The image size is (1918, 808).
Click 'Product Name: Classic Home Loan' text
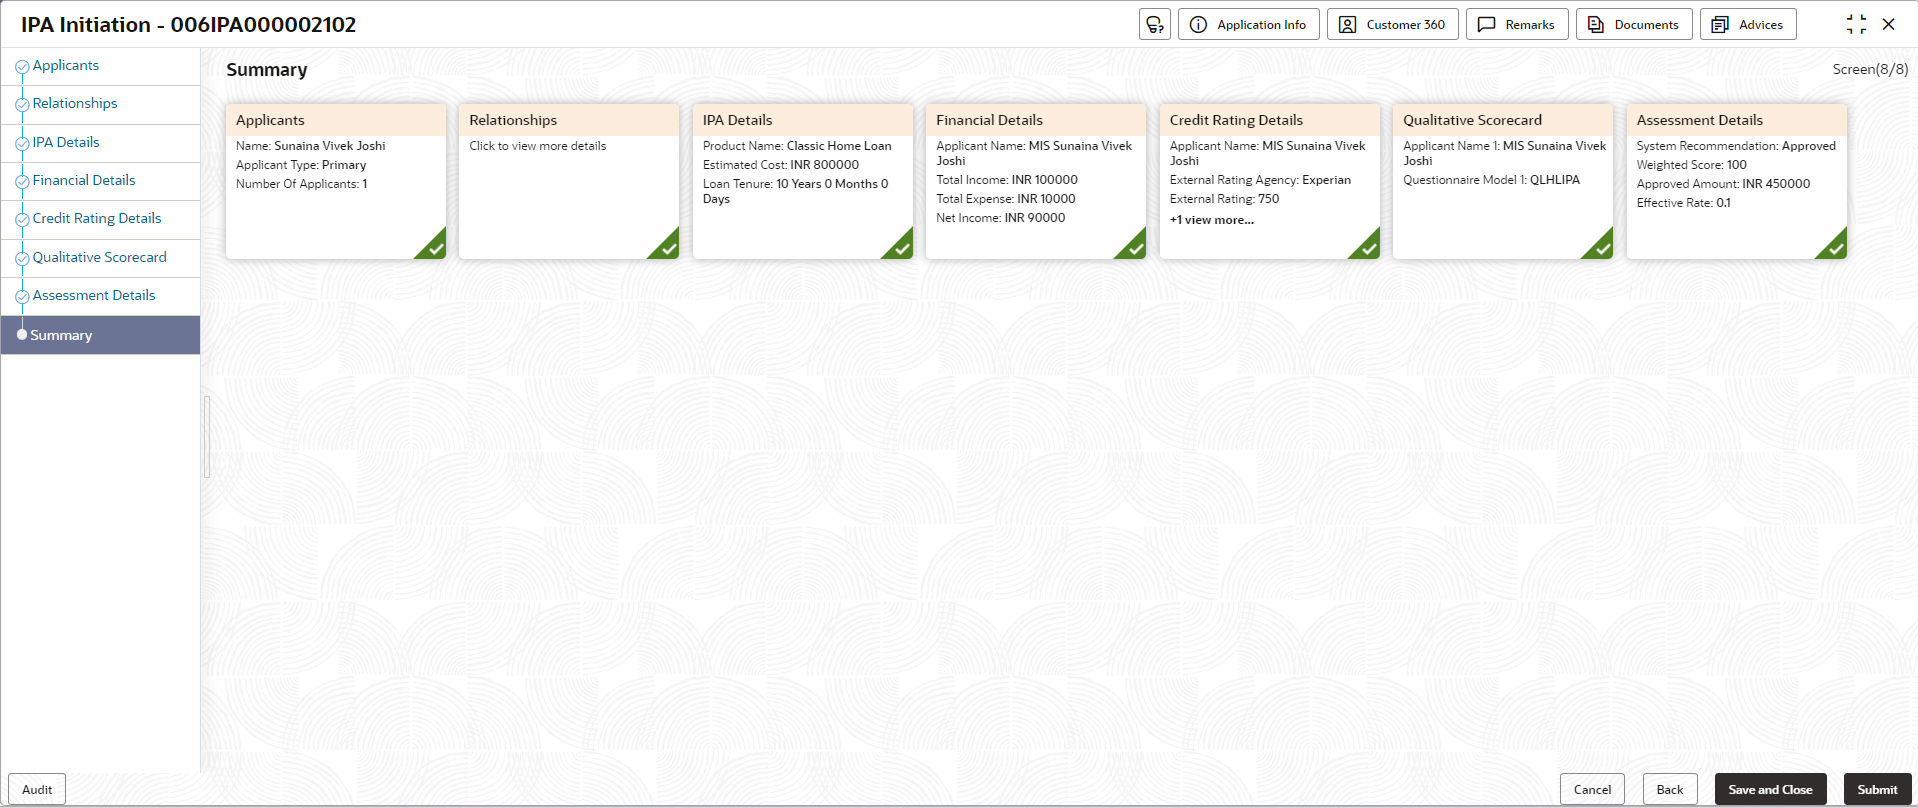point(797,146)
